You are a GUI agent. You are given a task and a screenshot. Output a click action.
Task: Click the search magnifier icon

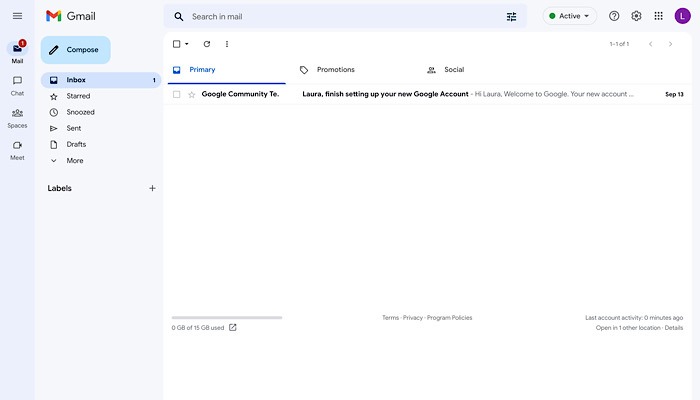[179, 17]
